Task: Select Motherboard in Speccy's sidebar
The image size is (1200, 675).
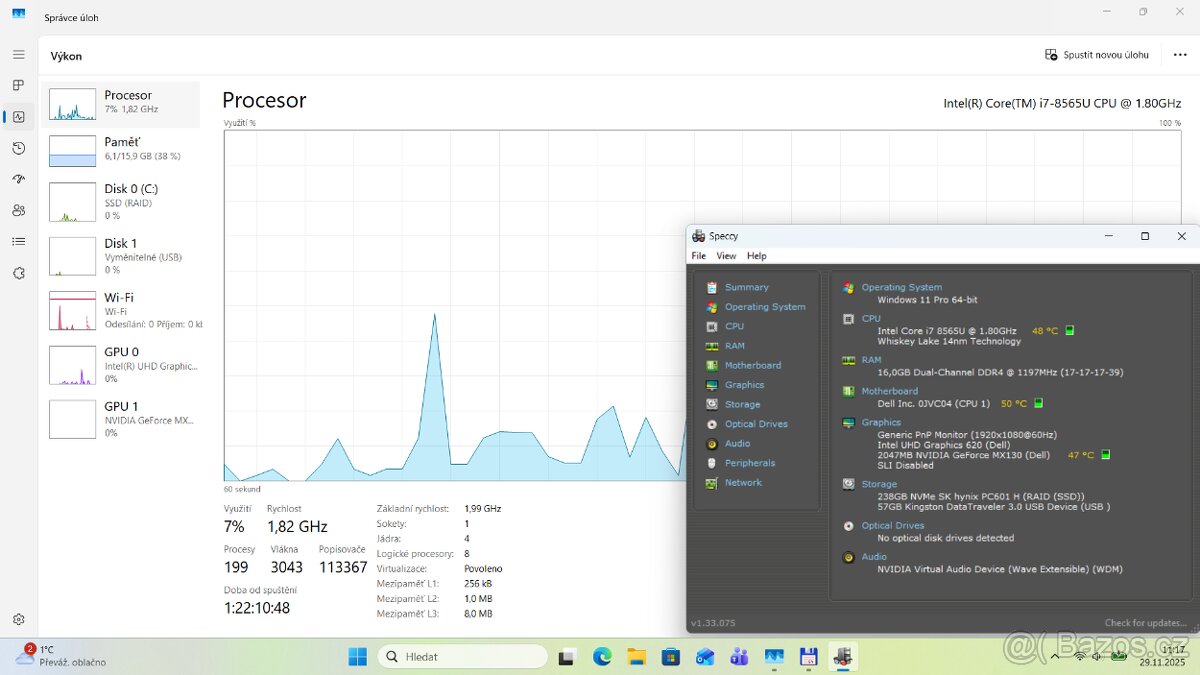Action: pos(752,366)
